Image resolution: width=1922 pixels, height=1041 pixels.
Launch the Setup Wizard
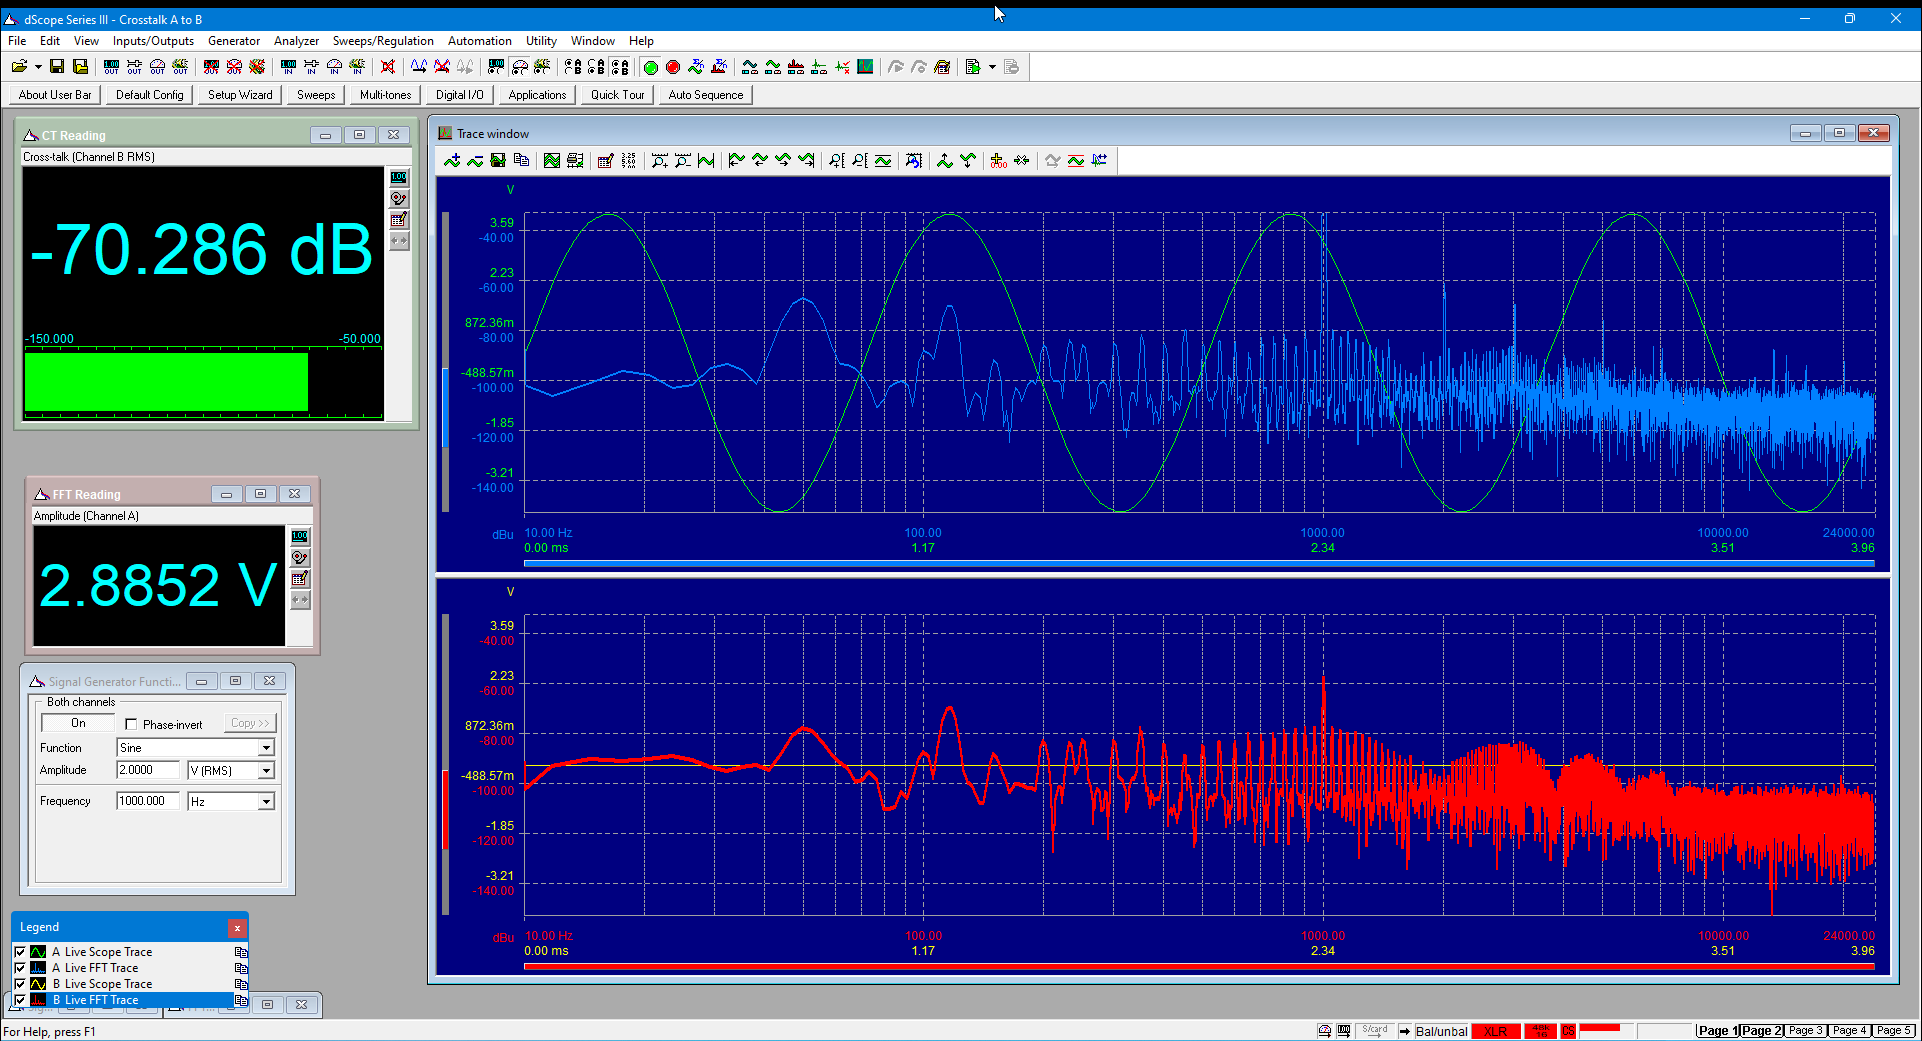coord(240,95)
